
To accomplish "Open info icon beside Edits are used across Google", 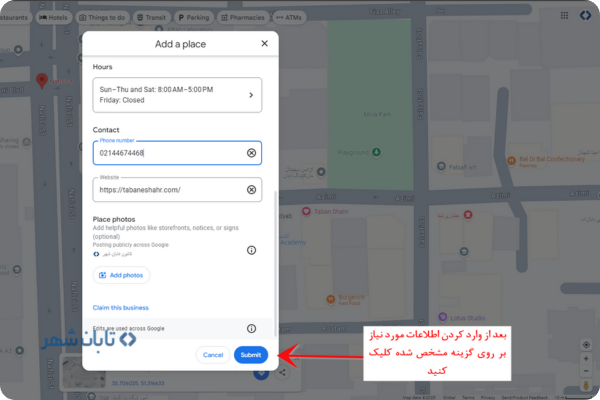I will click(x=251, y=329).
